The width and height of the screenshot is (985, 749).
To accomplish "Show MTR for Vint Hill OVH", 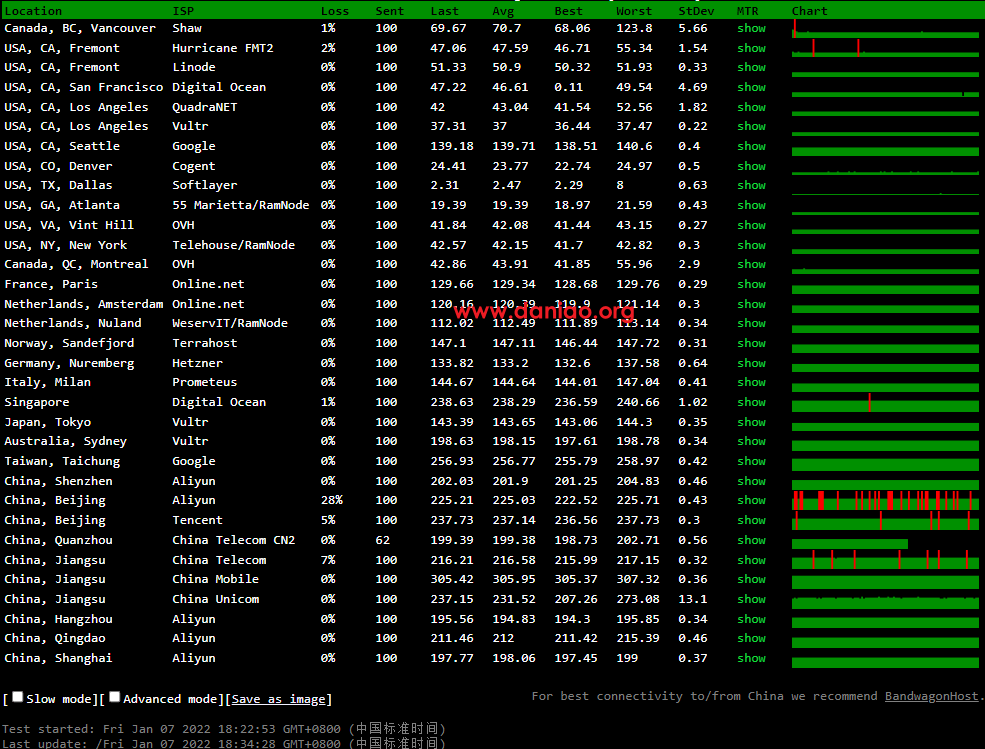I will point(751,226).
